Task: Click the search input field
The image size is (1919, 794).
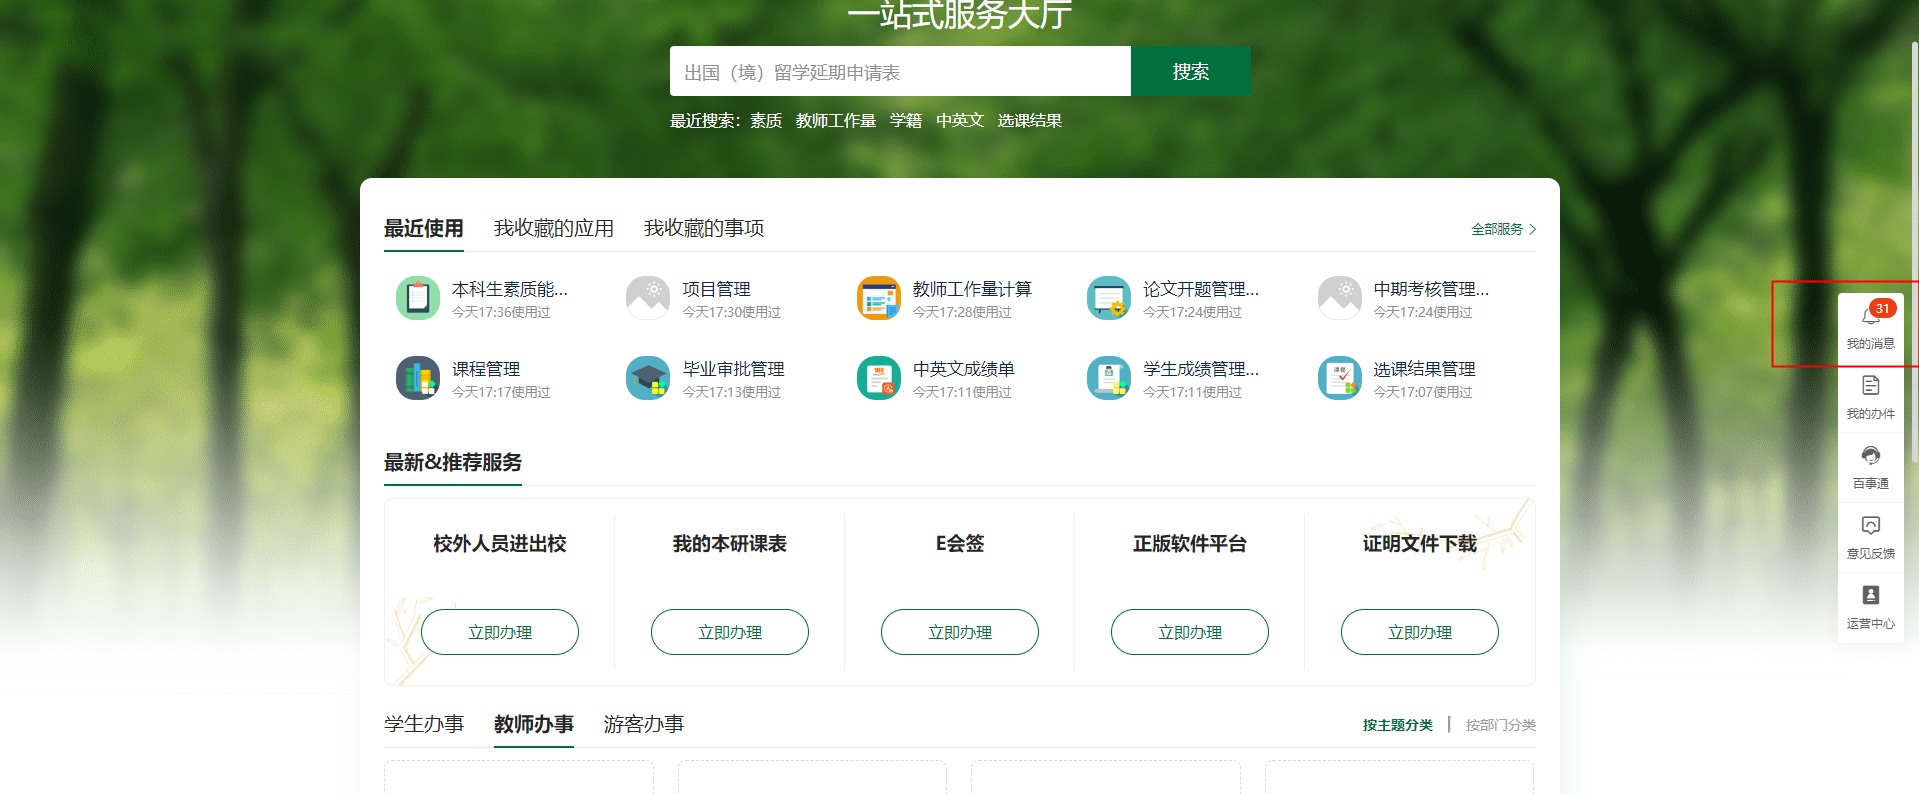Action: pos(900,72)
